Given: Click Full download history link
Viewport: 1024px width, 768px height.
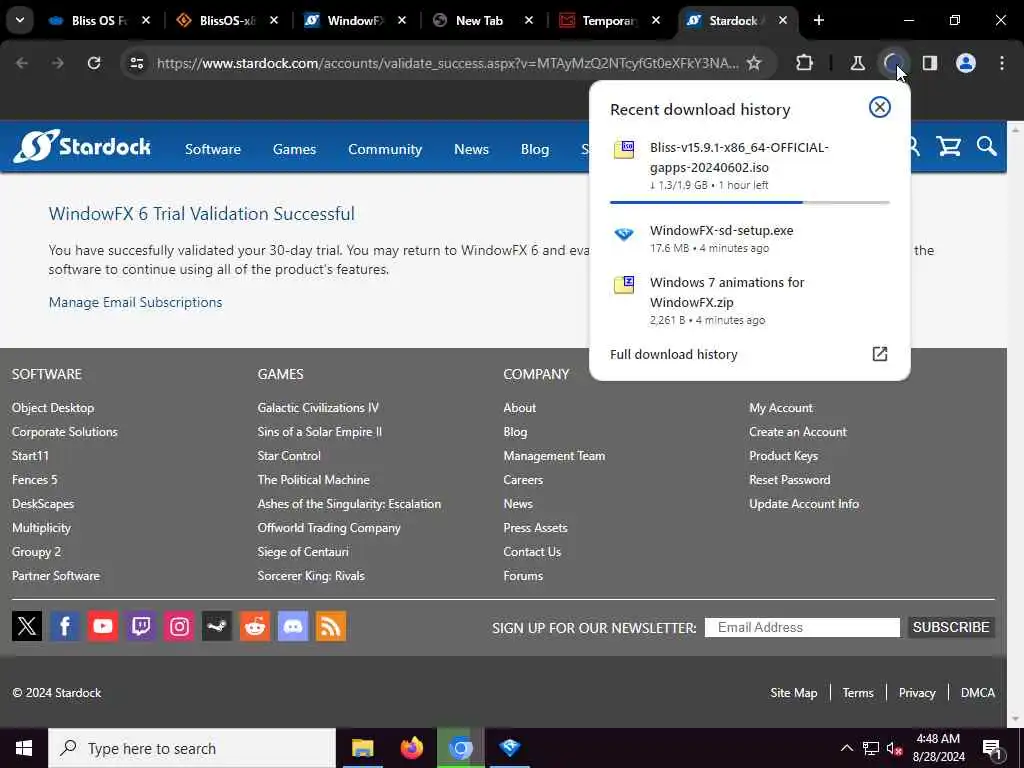Looking at the screenshot, I should pyautogui.click(x=673, y=354).
